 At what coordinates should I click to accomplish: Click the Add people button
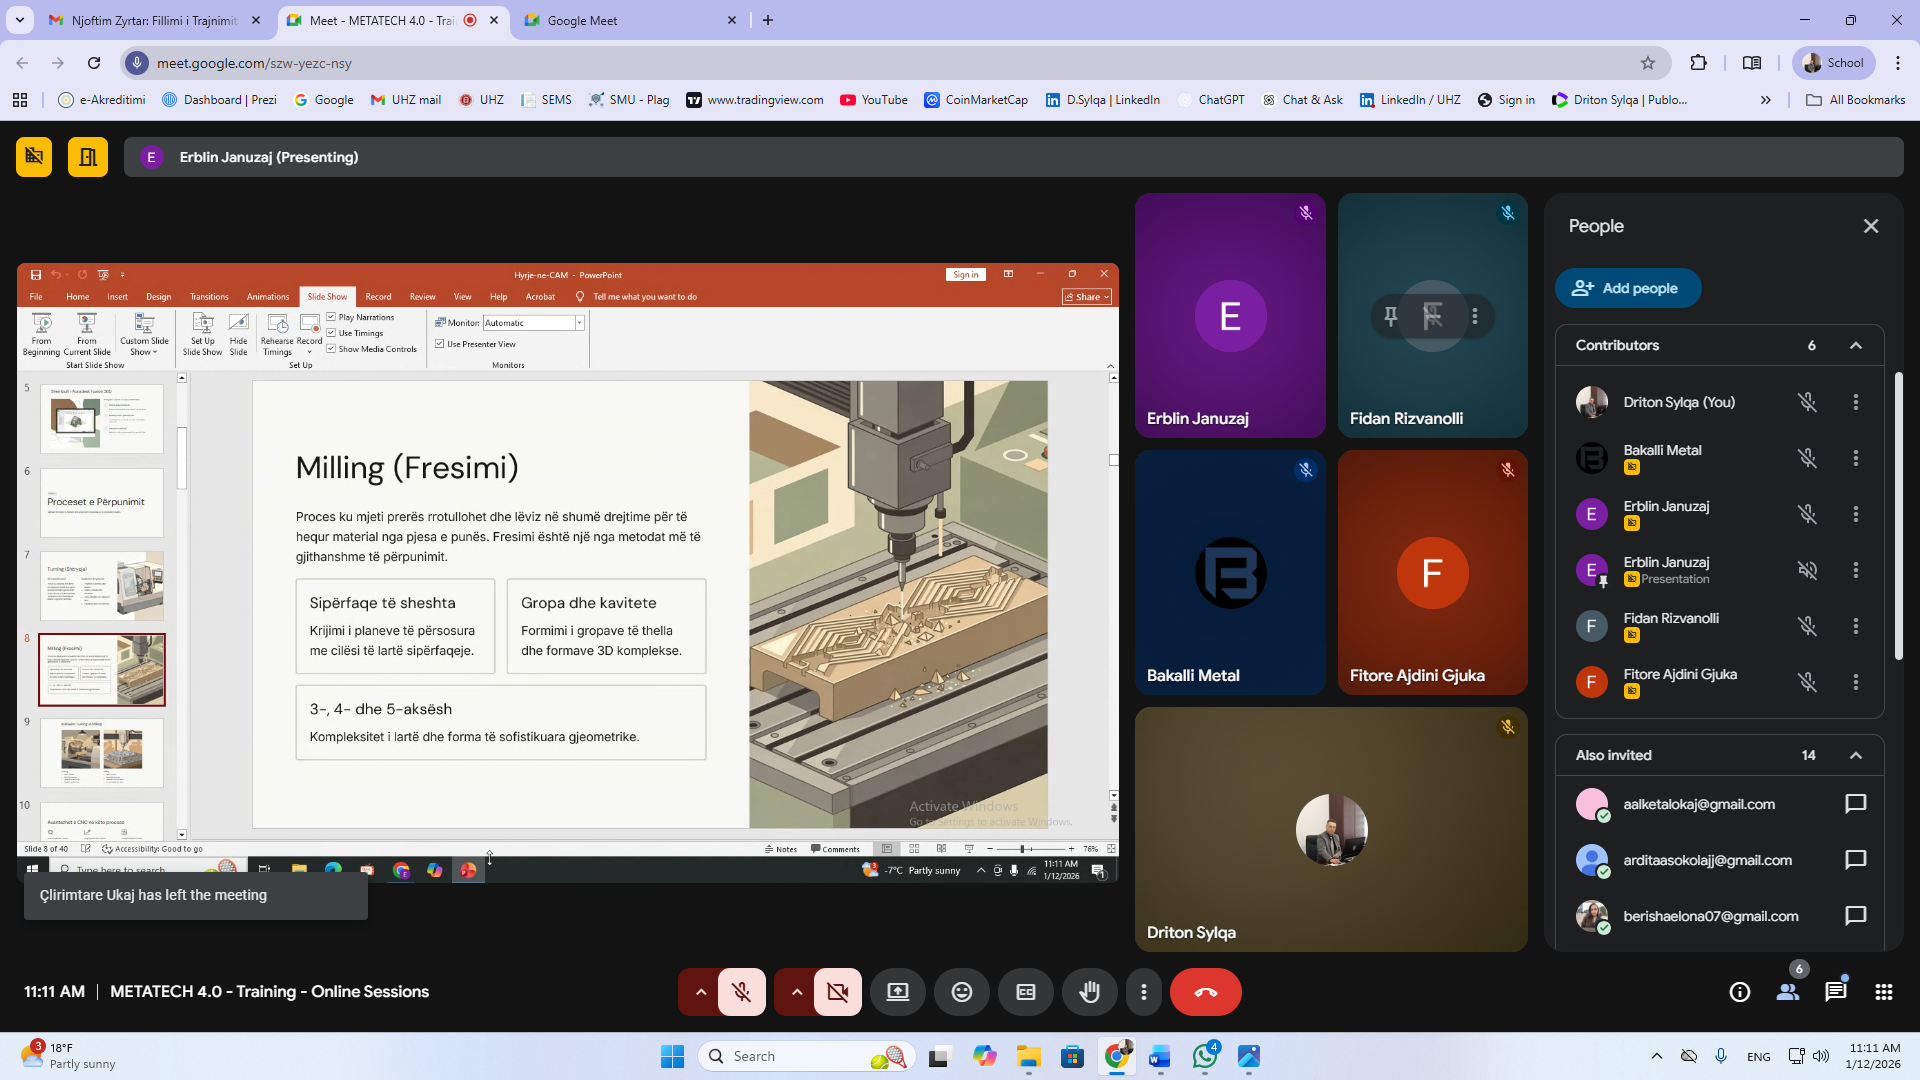click(1627, 288)
